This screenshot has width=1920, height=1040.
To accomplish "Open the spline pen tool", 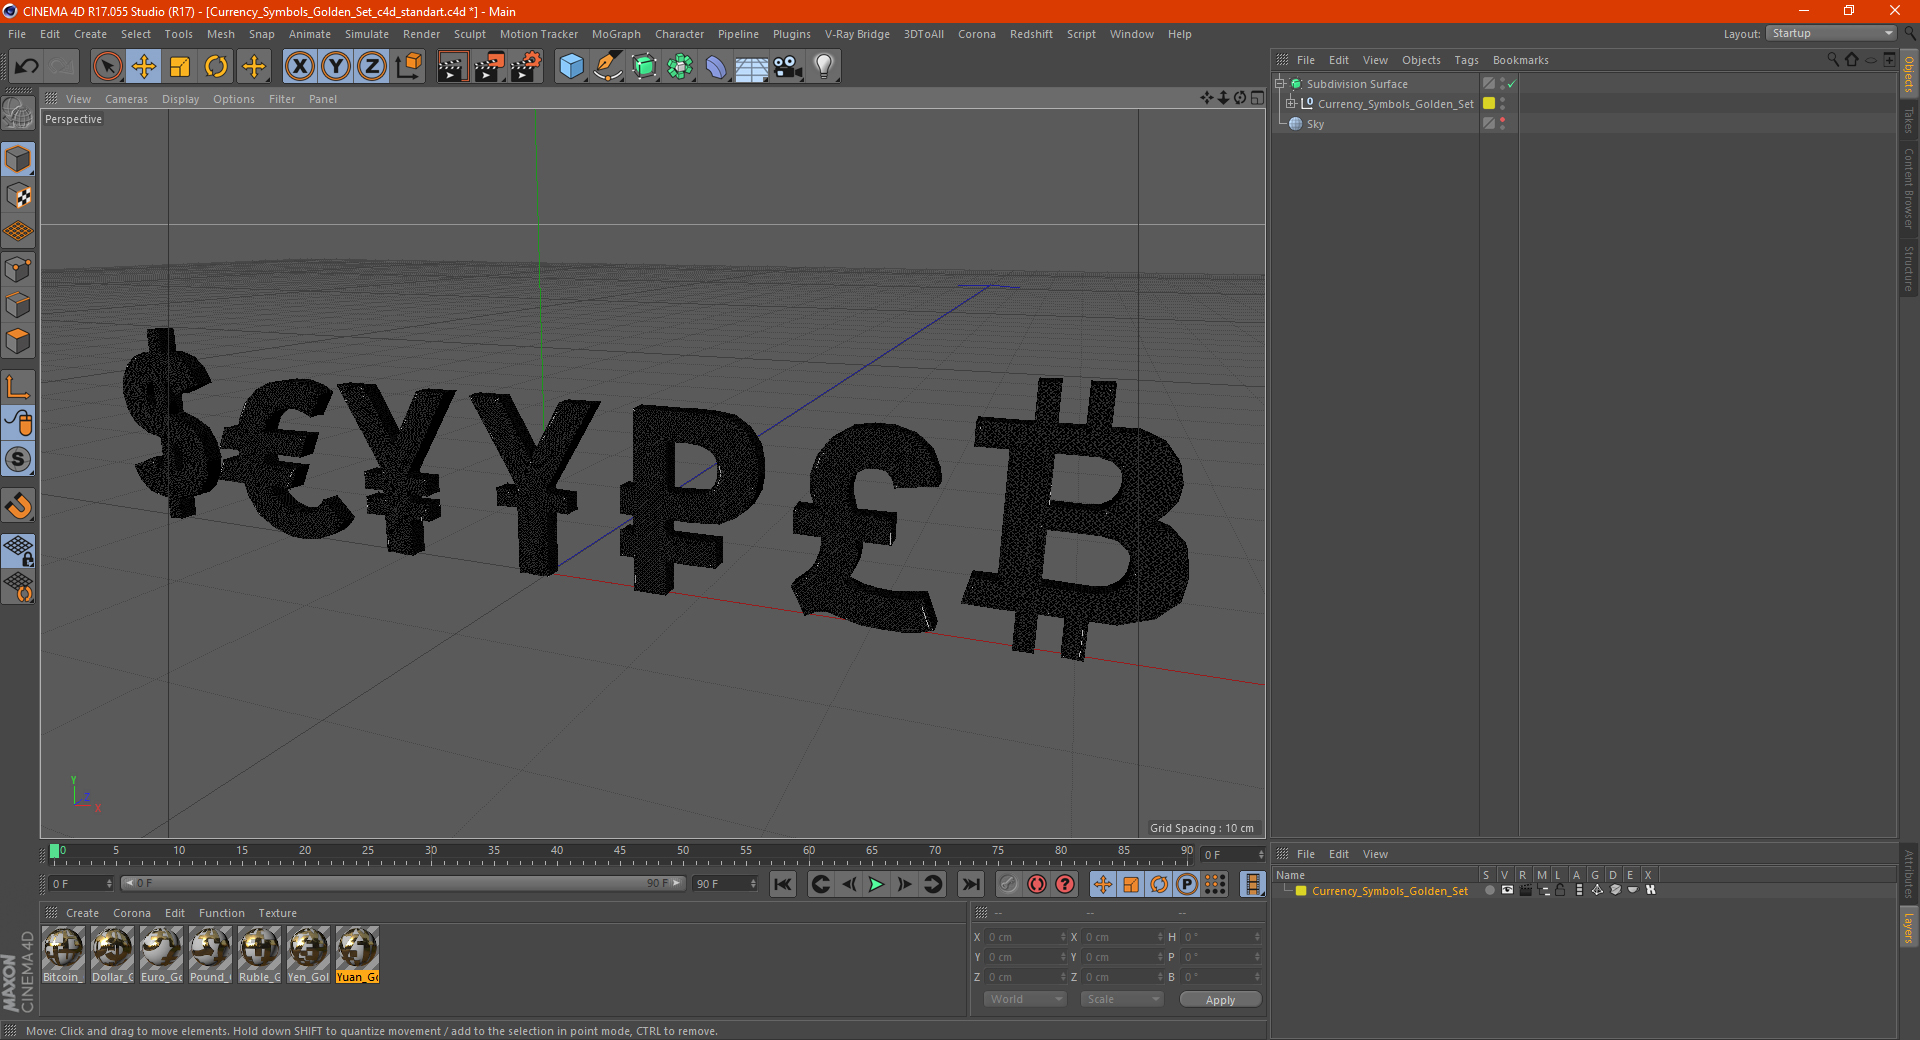I will click(608, 67).
